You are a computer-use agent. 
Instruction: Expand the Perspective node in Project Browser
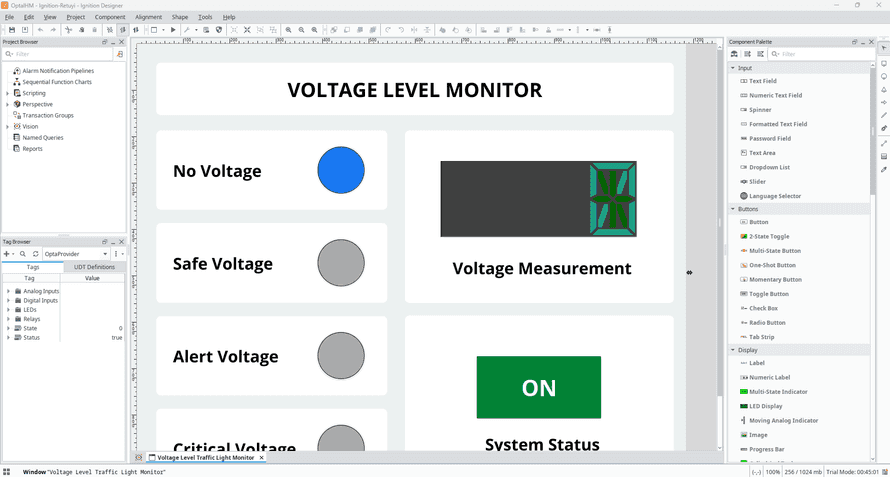pyautogui.click(x=8, y=104)
